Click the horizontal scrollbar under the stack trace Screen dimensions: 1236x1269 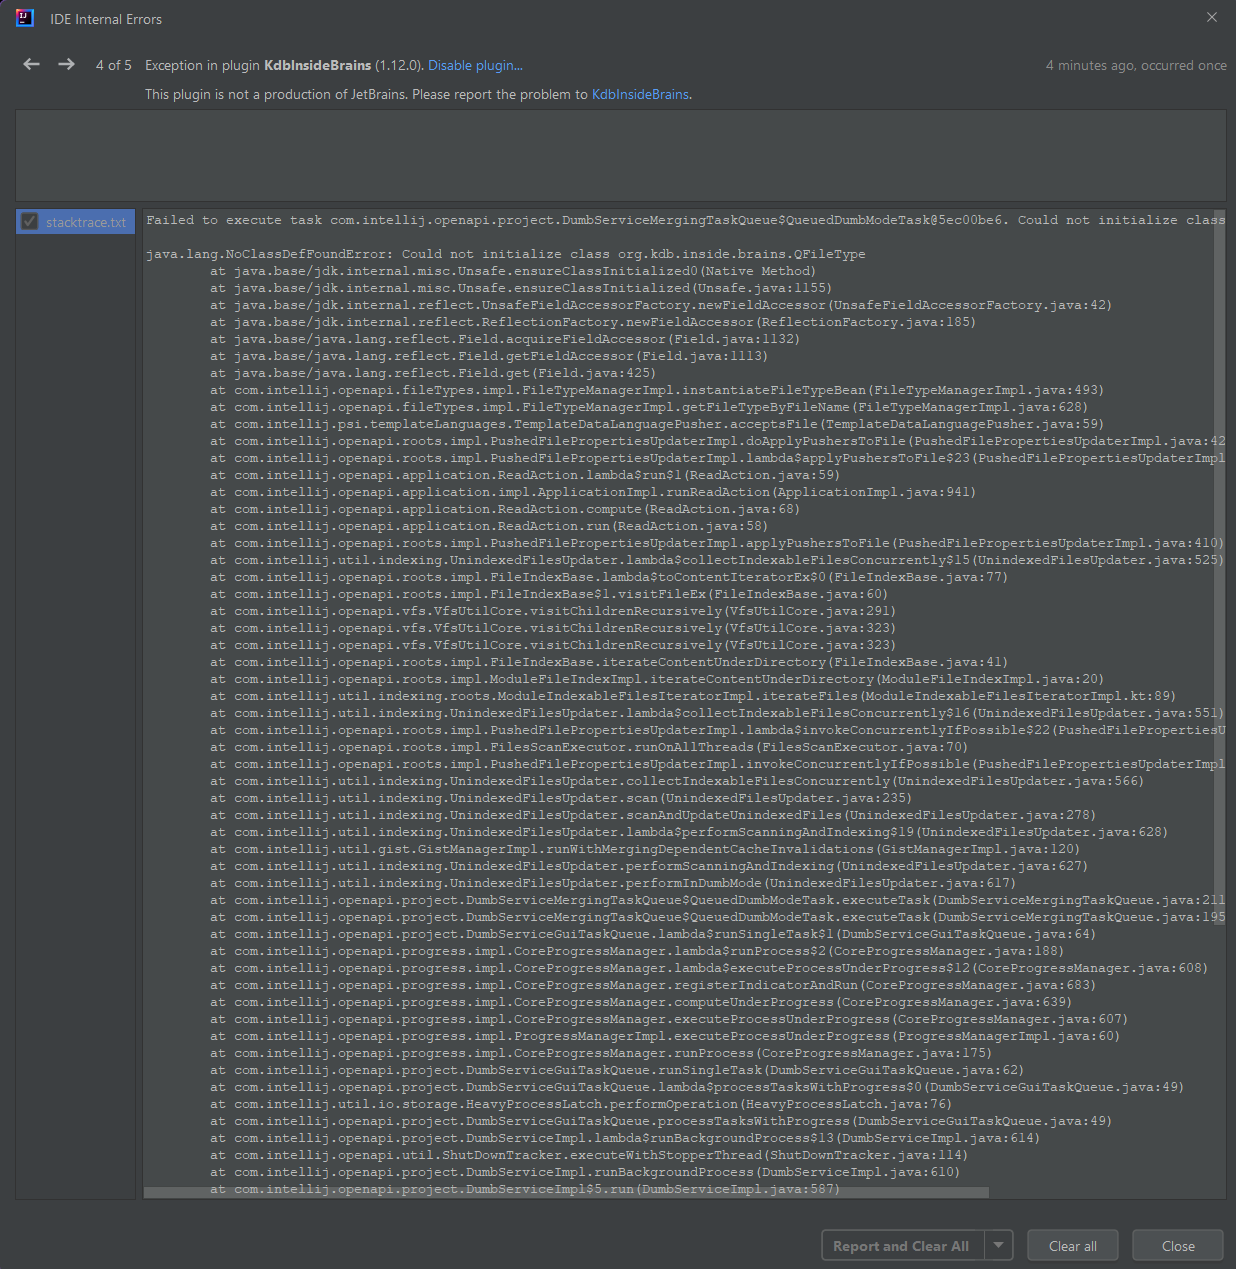tap(566, 1192)
